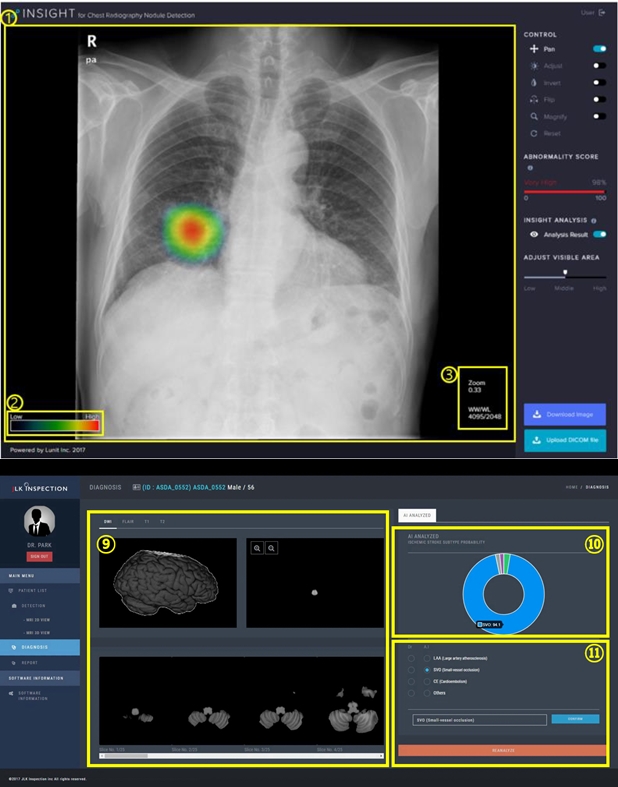Click the Reset rotate icon
The width and height of the screenshot is (618, 787).
534,133
